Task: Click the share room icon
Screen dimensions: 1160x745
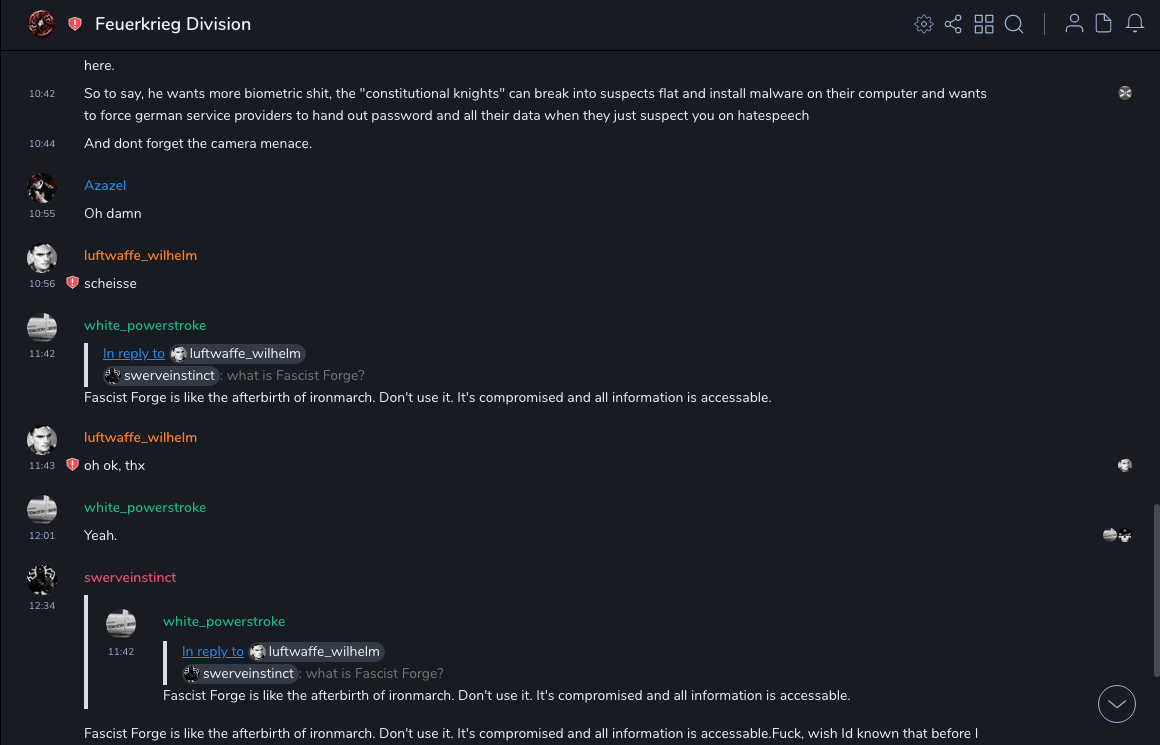Action: click(953, 24)
